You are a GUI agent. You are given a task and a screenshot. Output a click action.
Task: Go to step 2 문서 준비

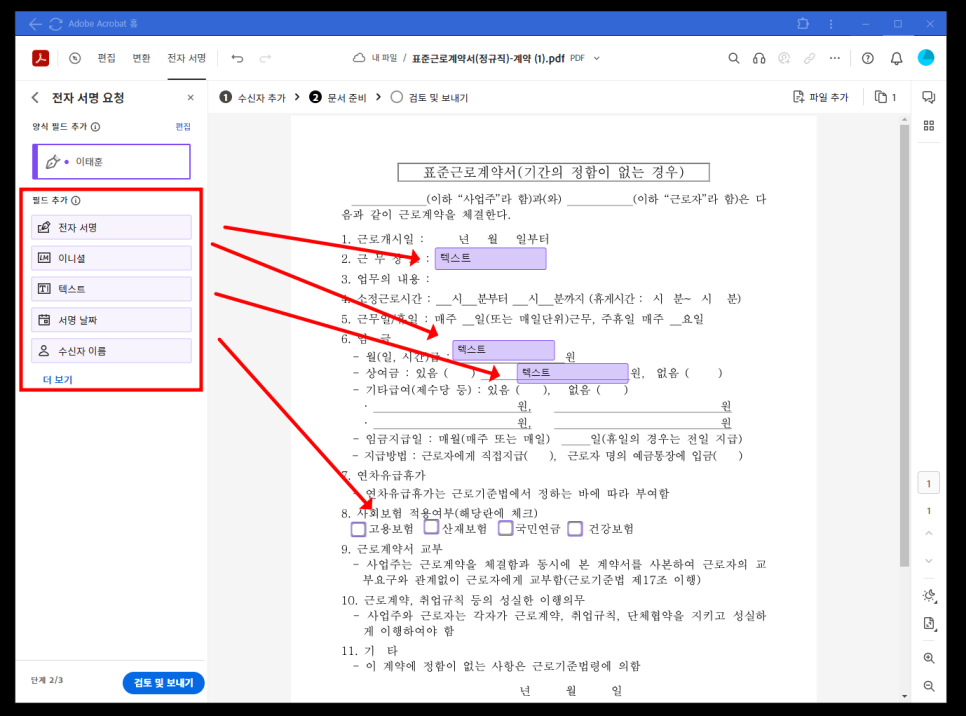pos(338,97)
